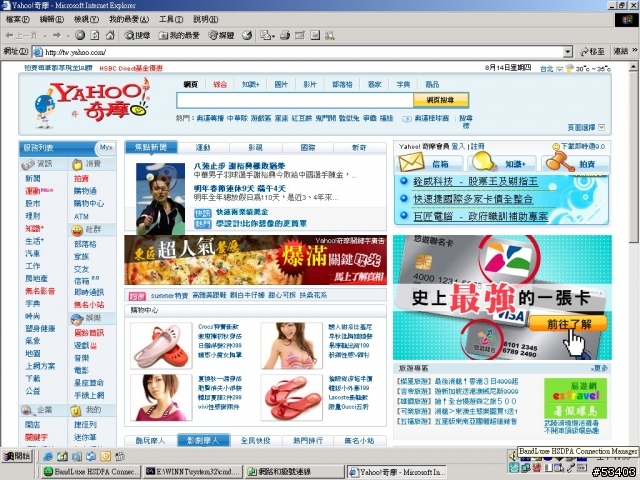Open the 編輯(E) menu
The height and width of the screenshot is (480, 640).
point(51,19)
